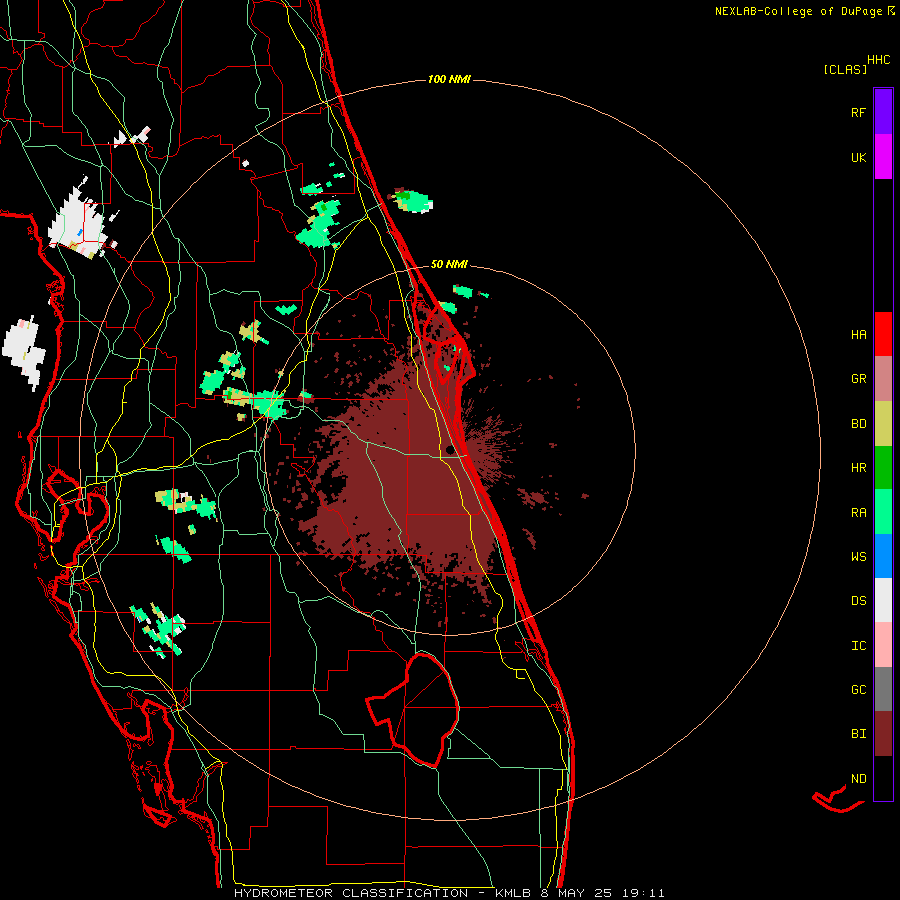900x900 pixels.
Task: Click the HHC product code text
Action: pos(879,60)
